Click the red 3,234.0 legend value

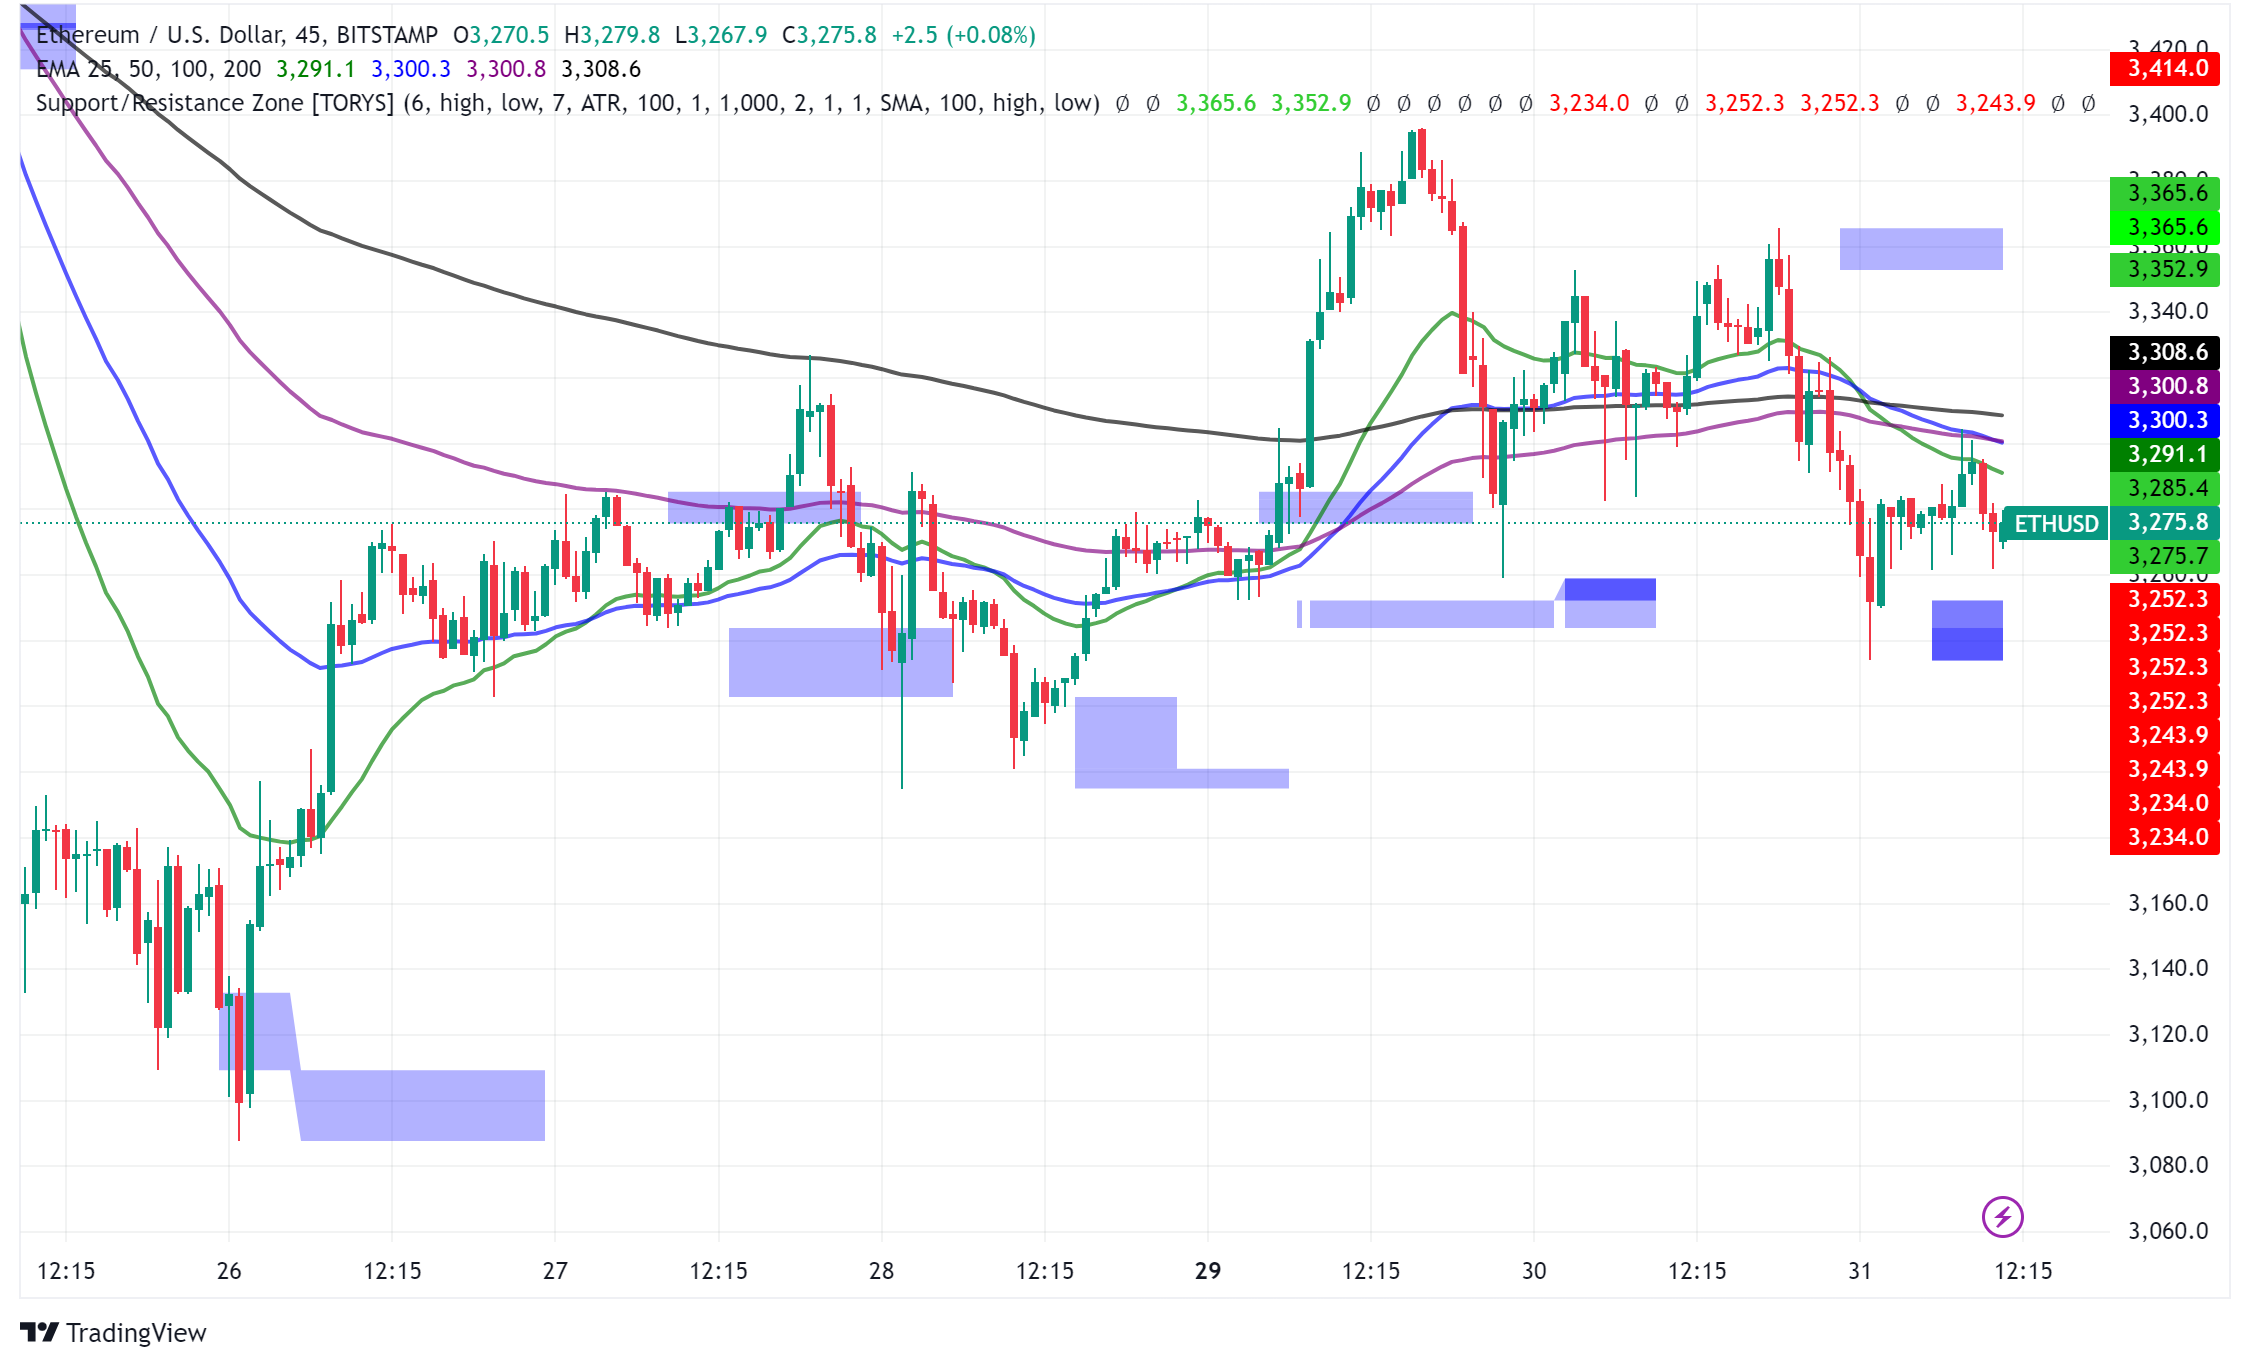tap(1589, 103)
